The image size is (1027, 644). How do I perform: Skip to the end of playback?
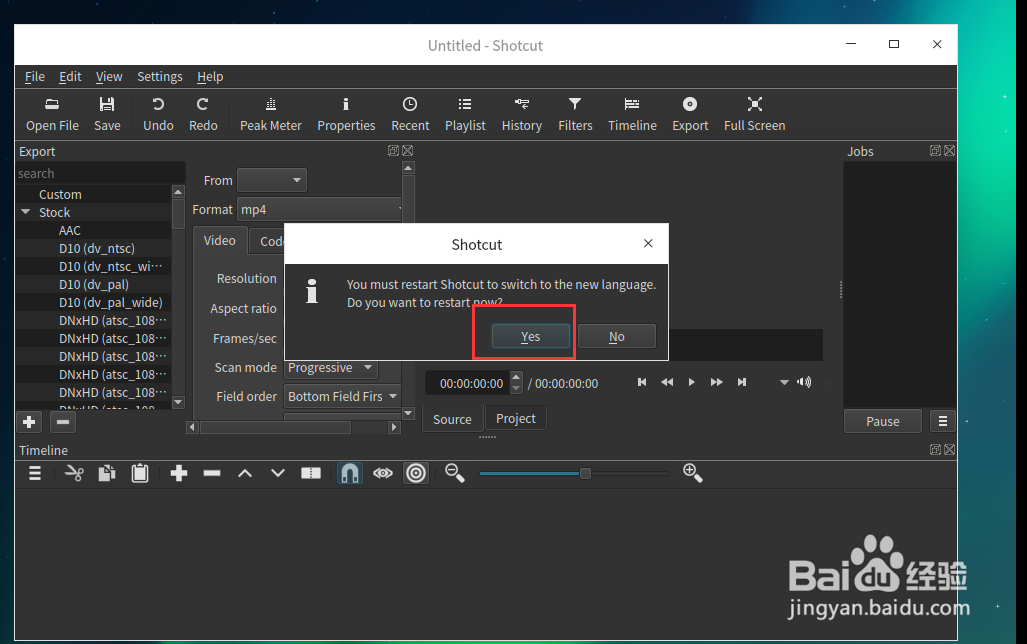click(x=741, y=382)
